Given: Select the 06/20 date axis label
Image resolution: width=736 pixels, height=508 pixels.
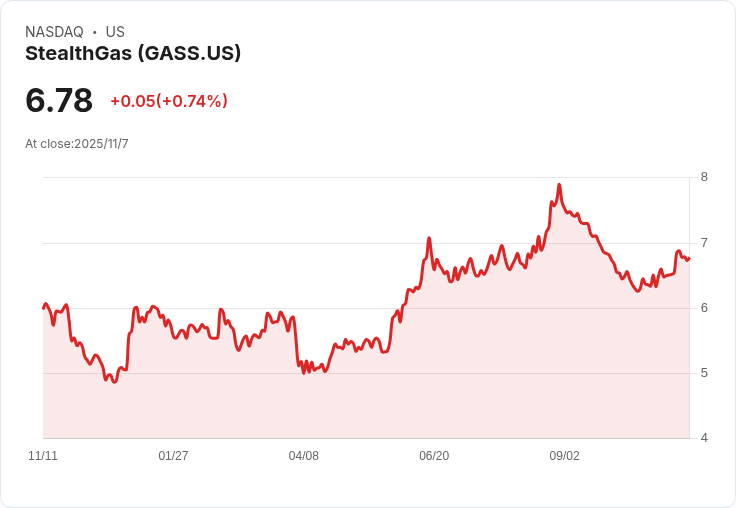Looking at the screenshot, I should (434, 456).
